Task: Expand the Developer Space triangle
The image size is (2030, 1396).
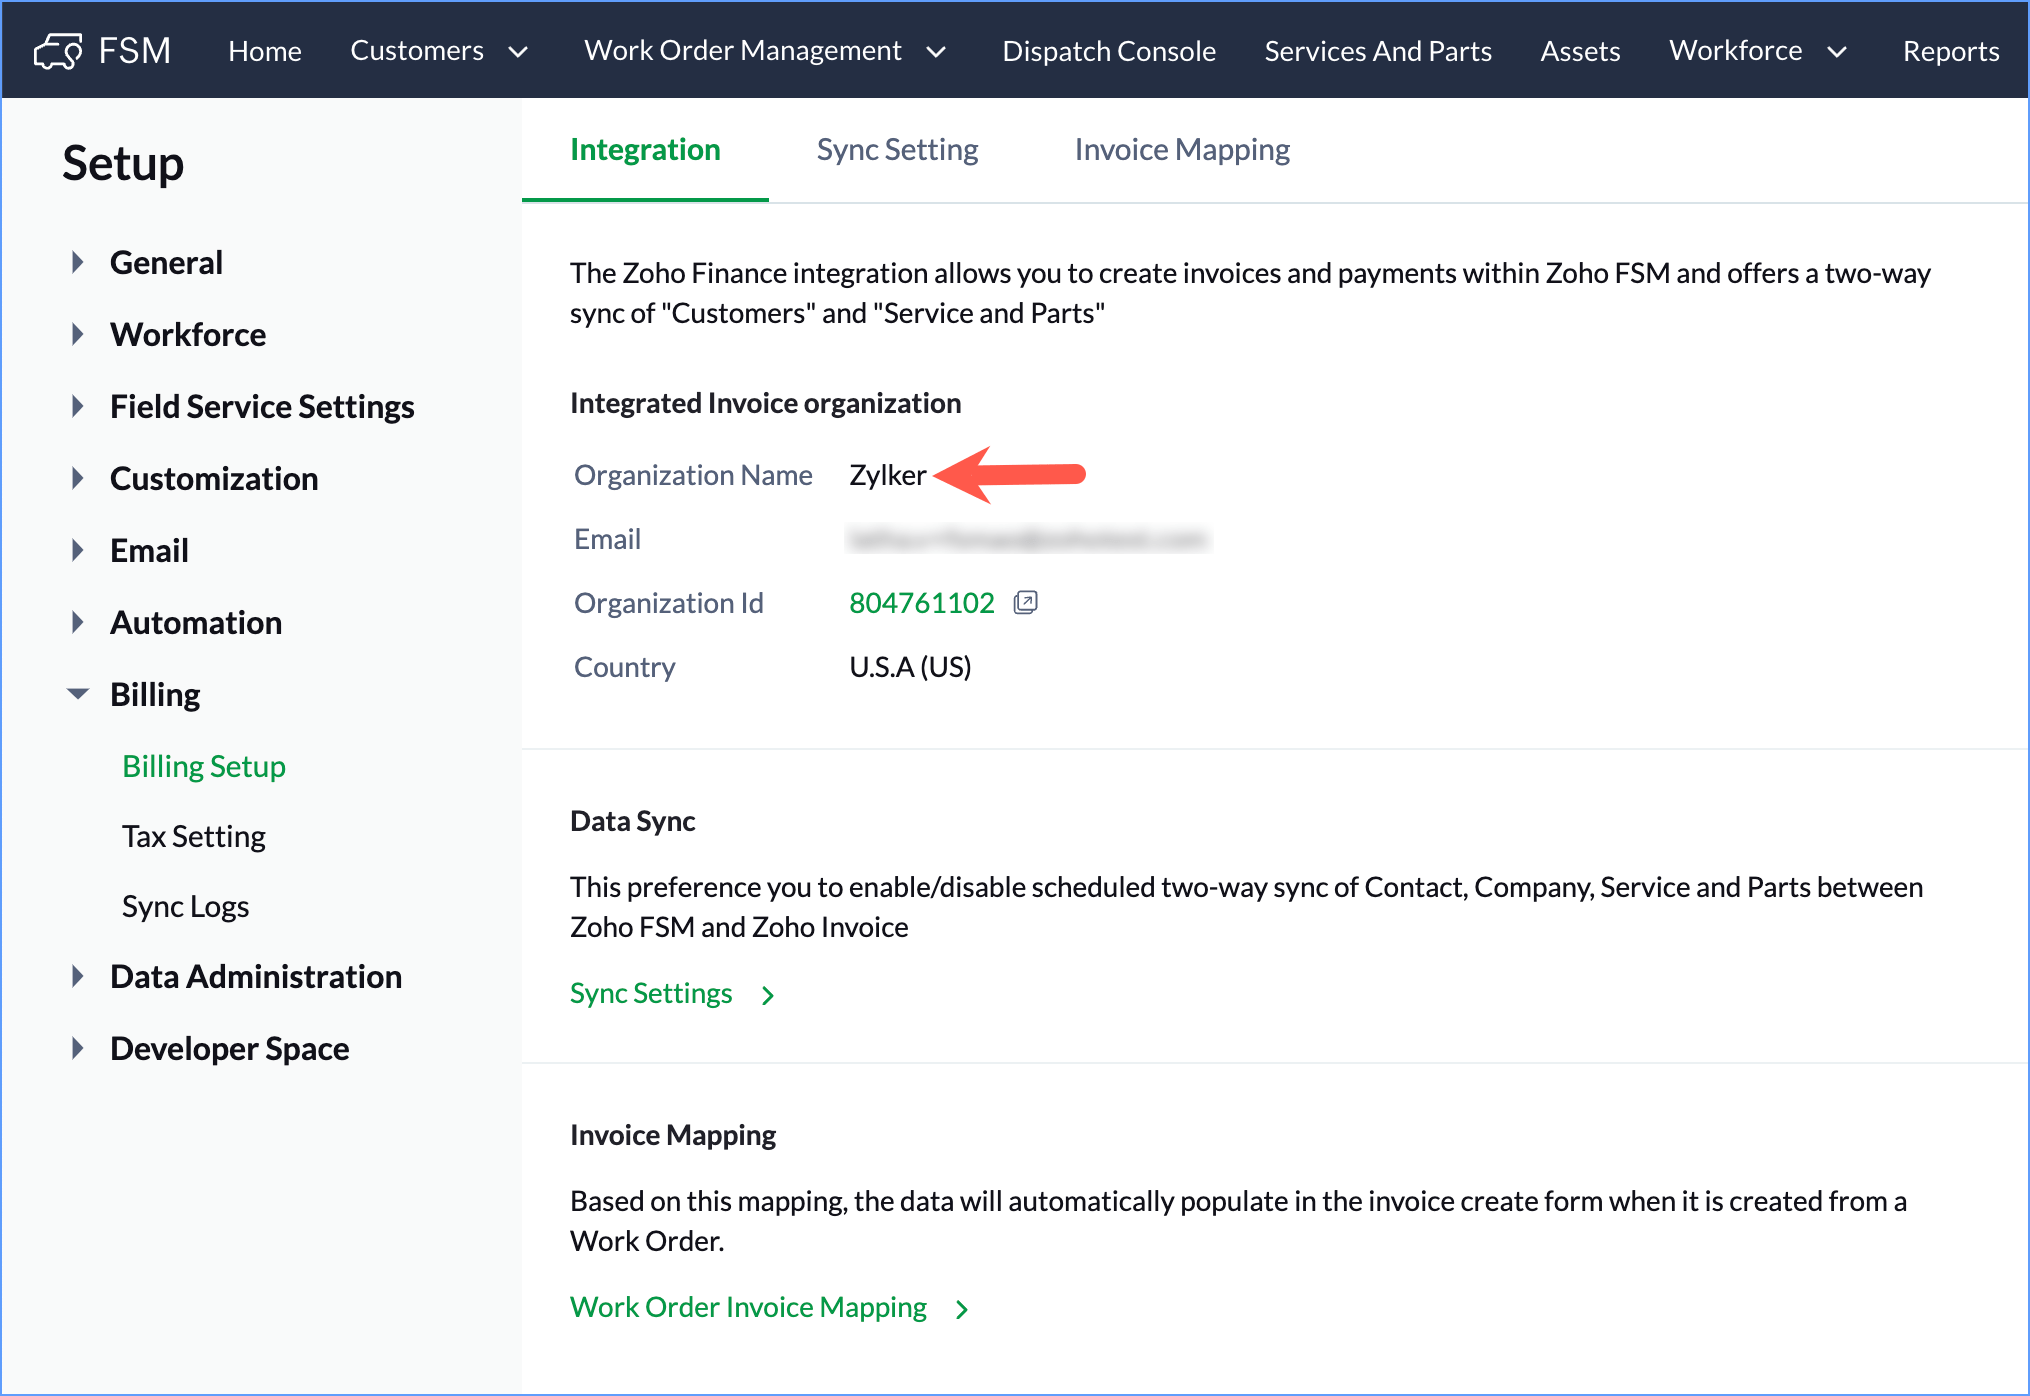Action: pos(77,1049)
